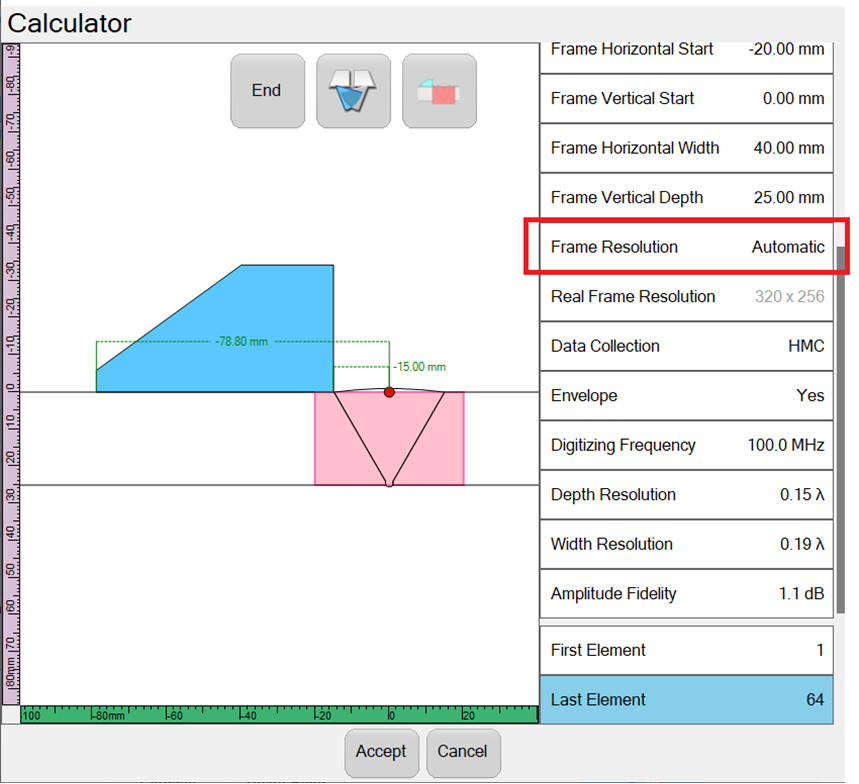Screen dimensions: 859x784
Task: Select the highlighted Last Element row
Action: [x=686, y=700]
